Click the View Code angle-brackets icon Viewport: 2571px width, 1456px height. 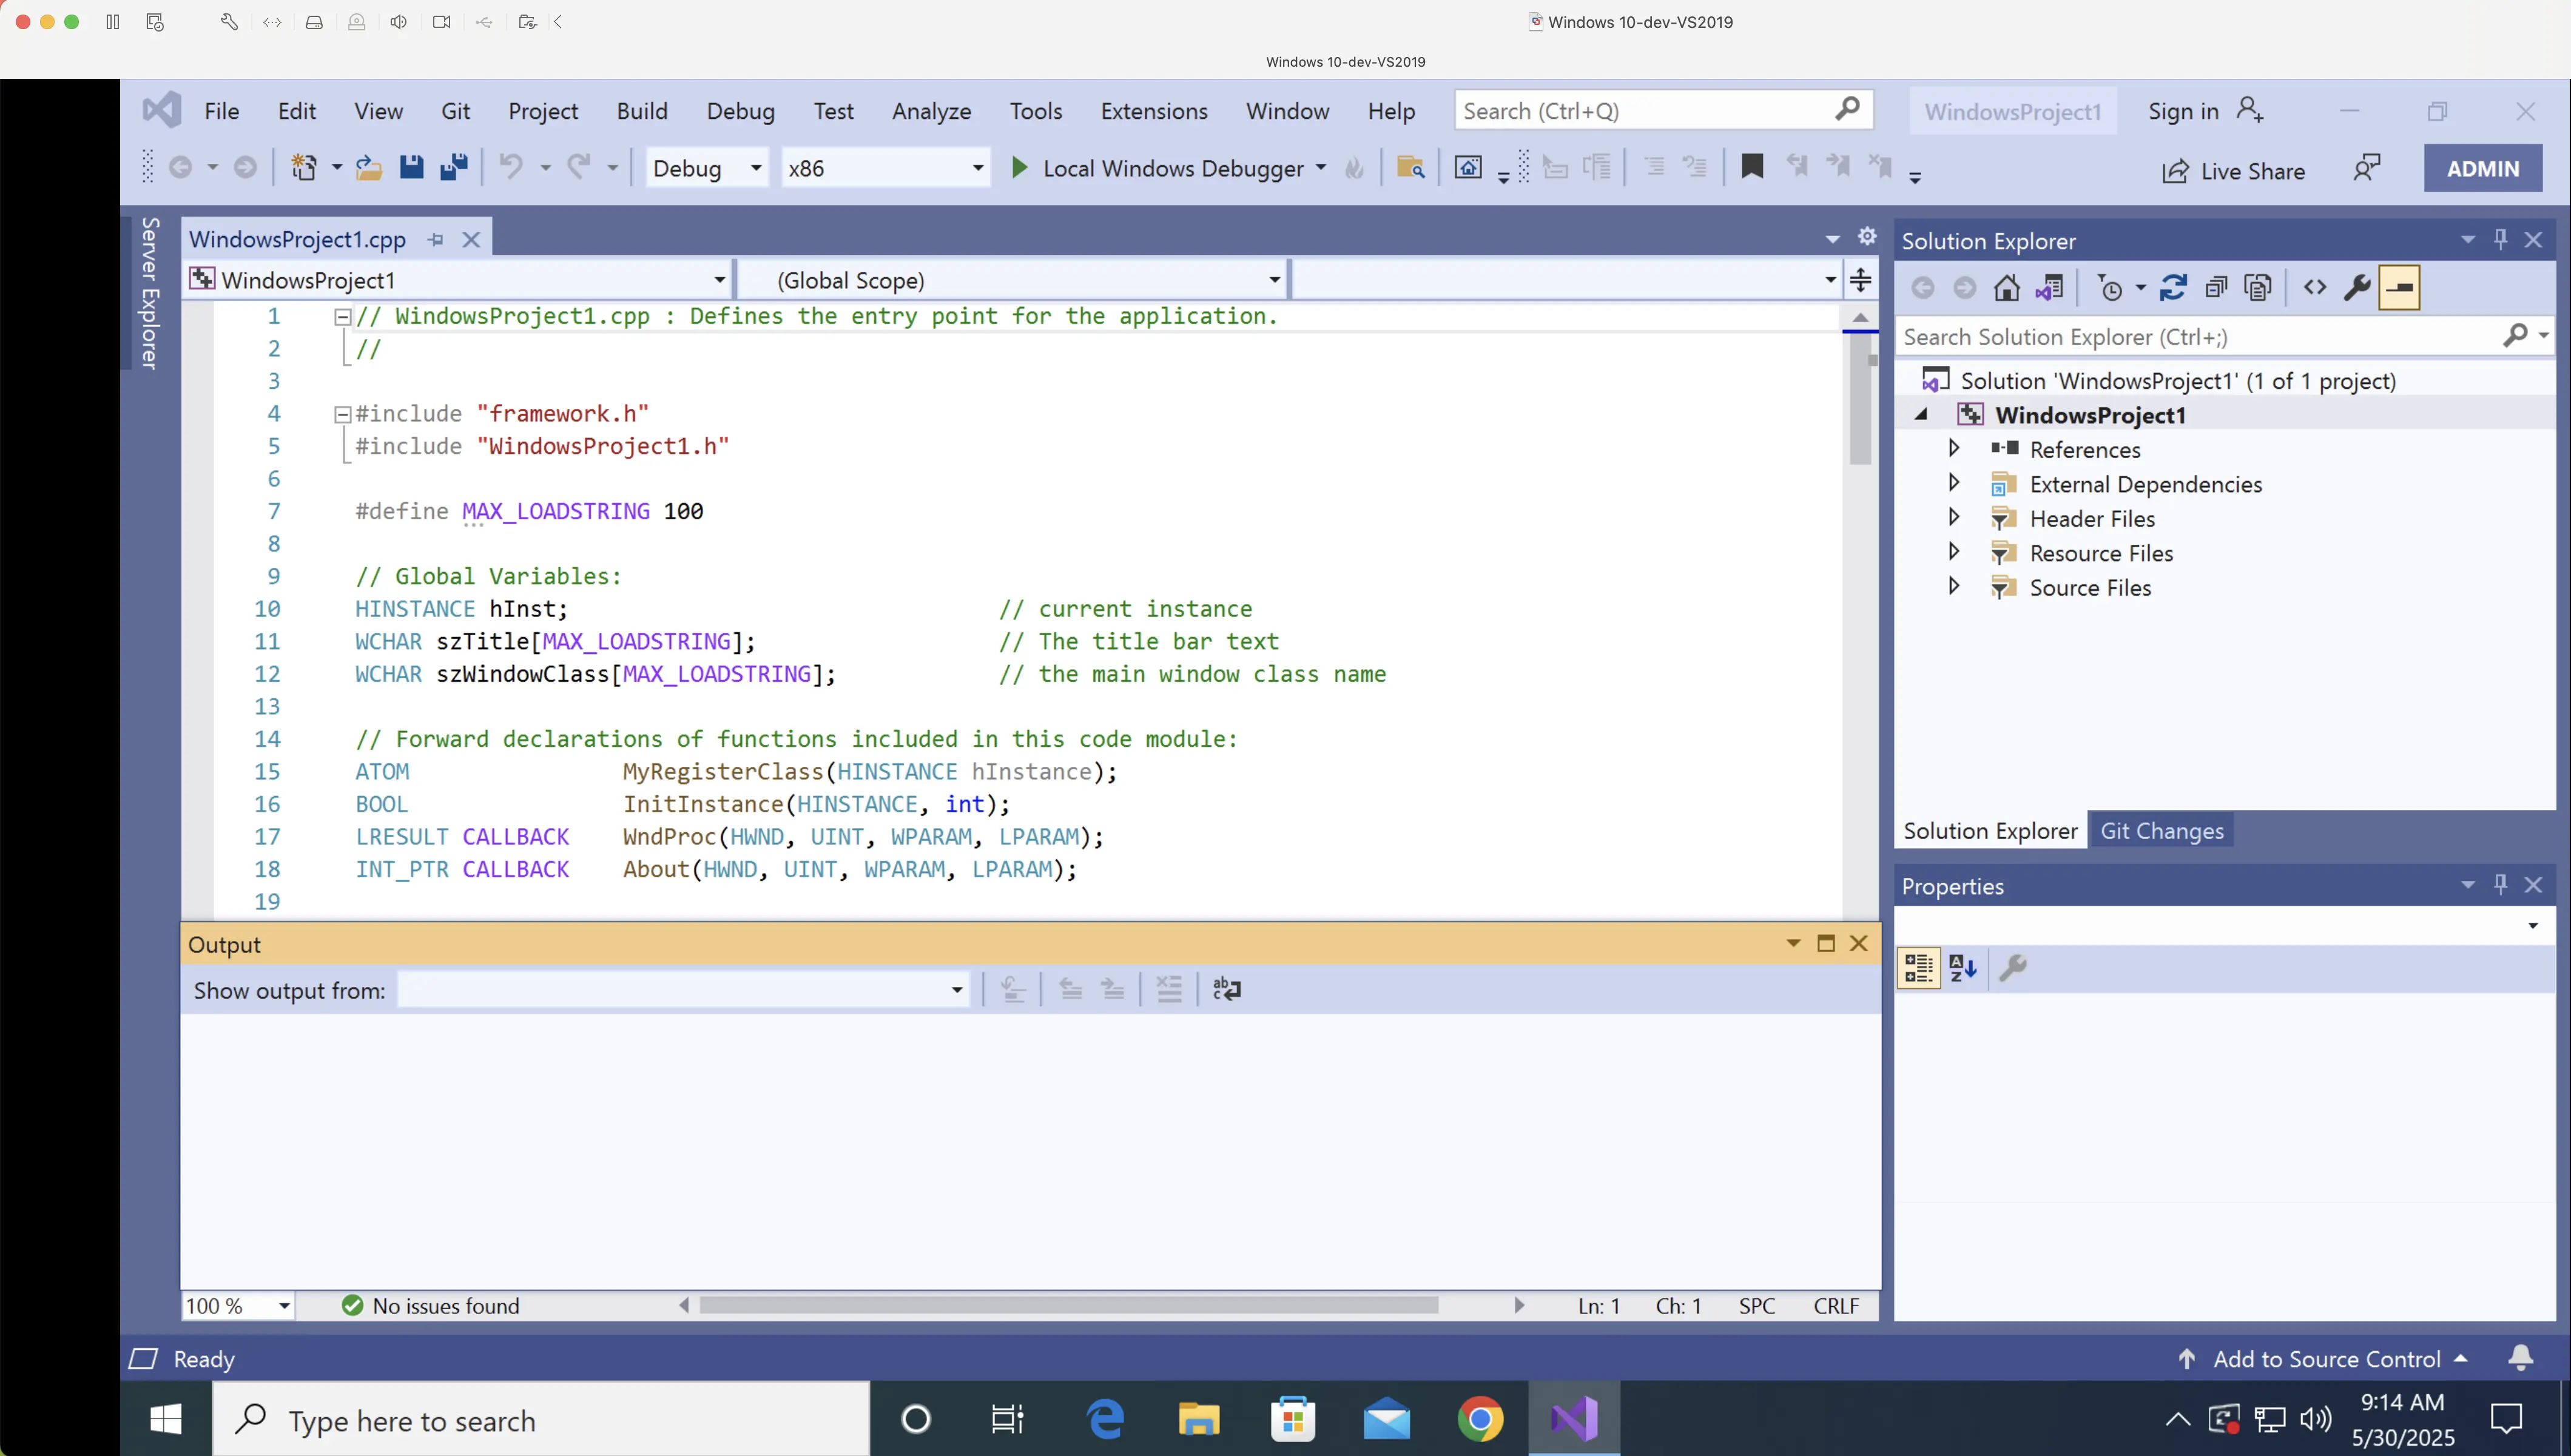[2315, 288]
